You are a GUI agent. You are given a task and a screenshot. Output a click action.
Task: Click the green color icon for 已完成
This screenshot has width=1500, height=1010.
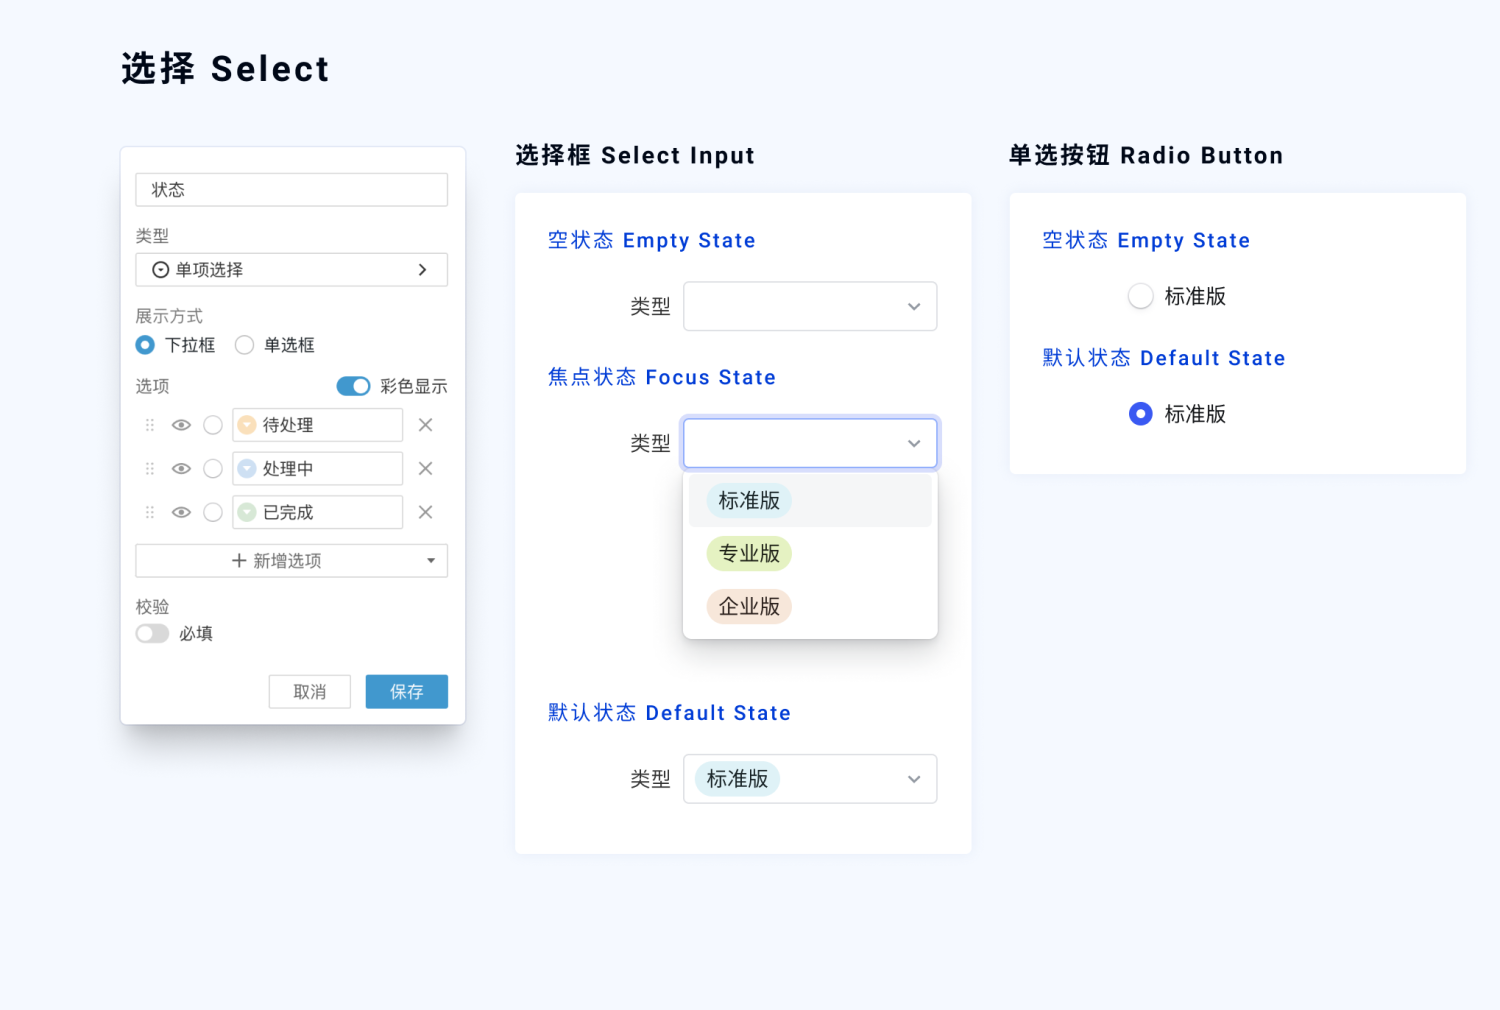[x=247, y=512]
